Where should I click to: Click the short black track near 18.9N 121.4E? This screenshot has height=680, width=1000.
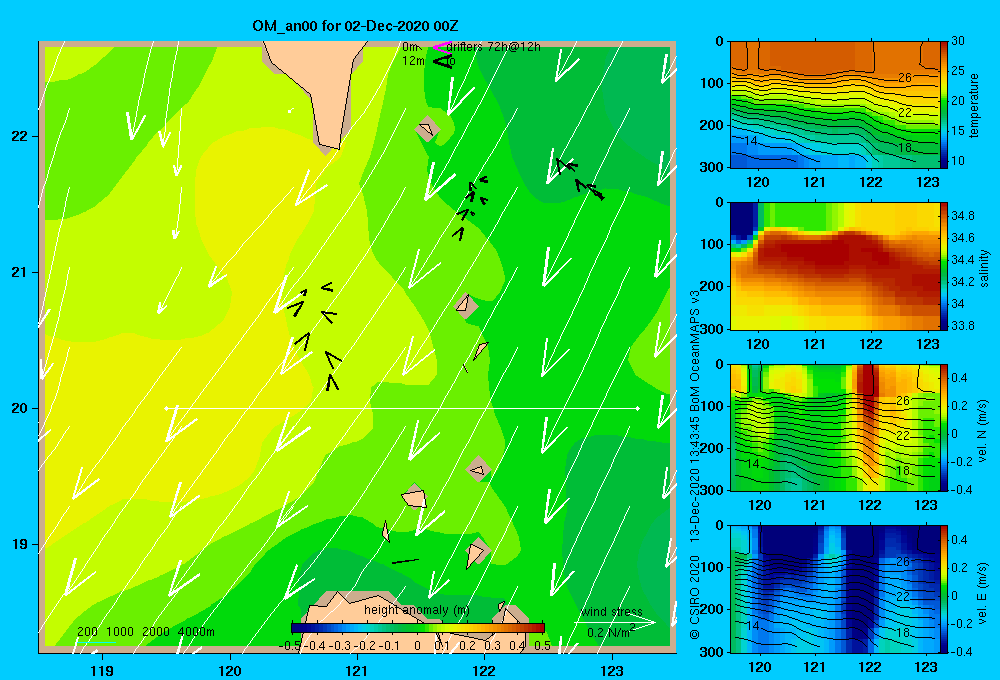405,561
